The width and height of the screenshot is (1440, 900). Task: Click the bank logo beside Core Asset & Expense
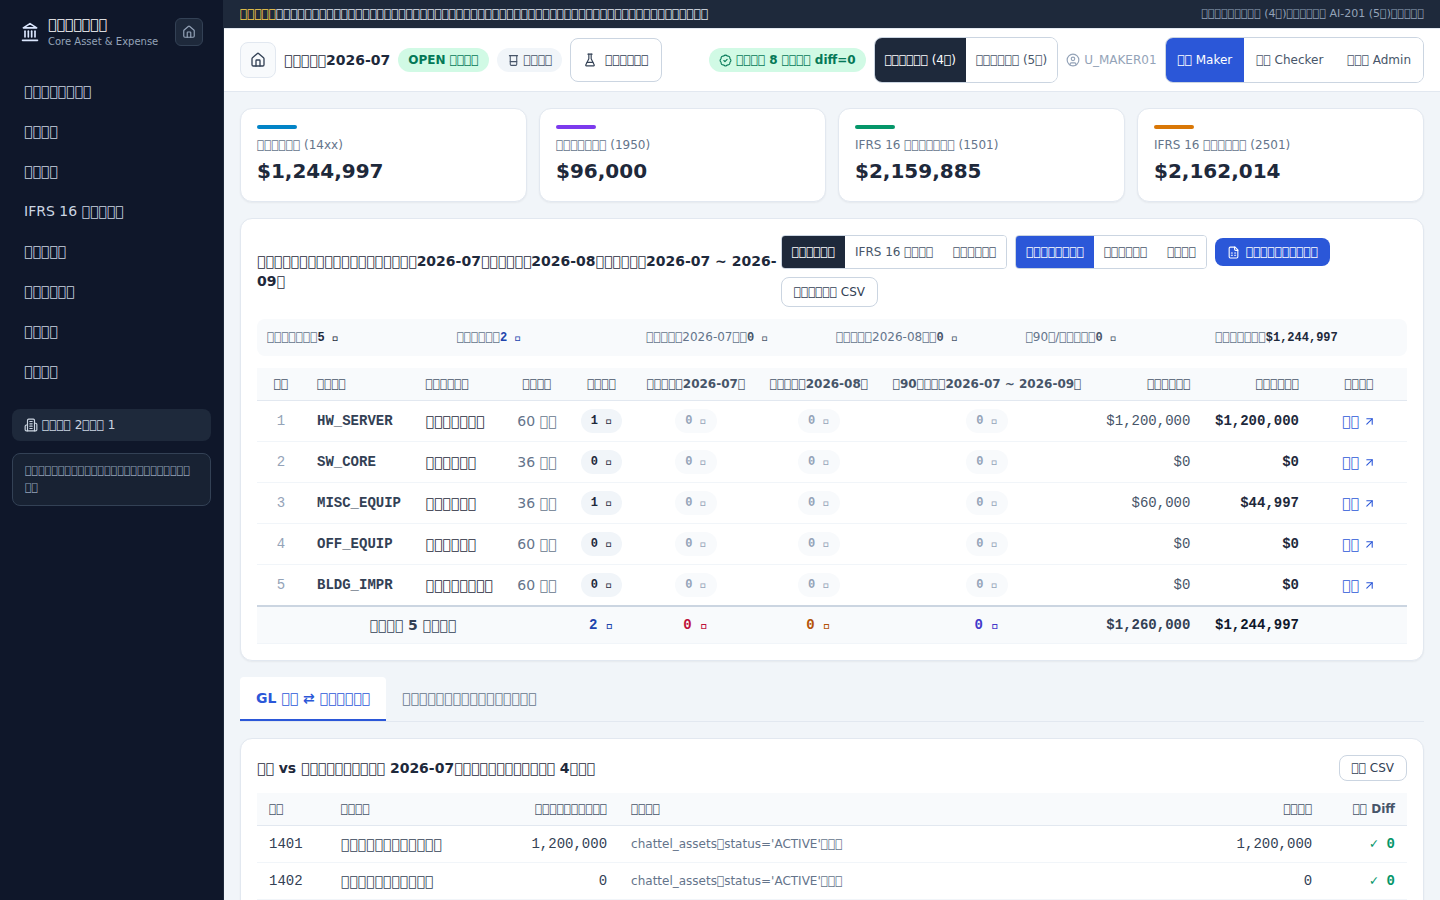pos(30,32)
